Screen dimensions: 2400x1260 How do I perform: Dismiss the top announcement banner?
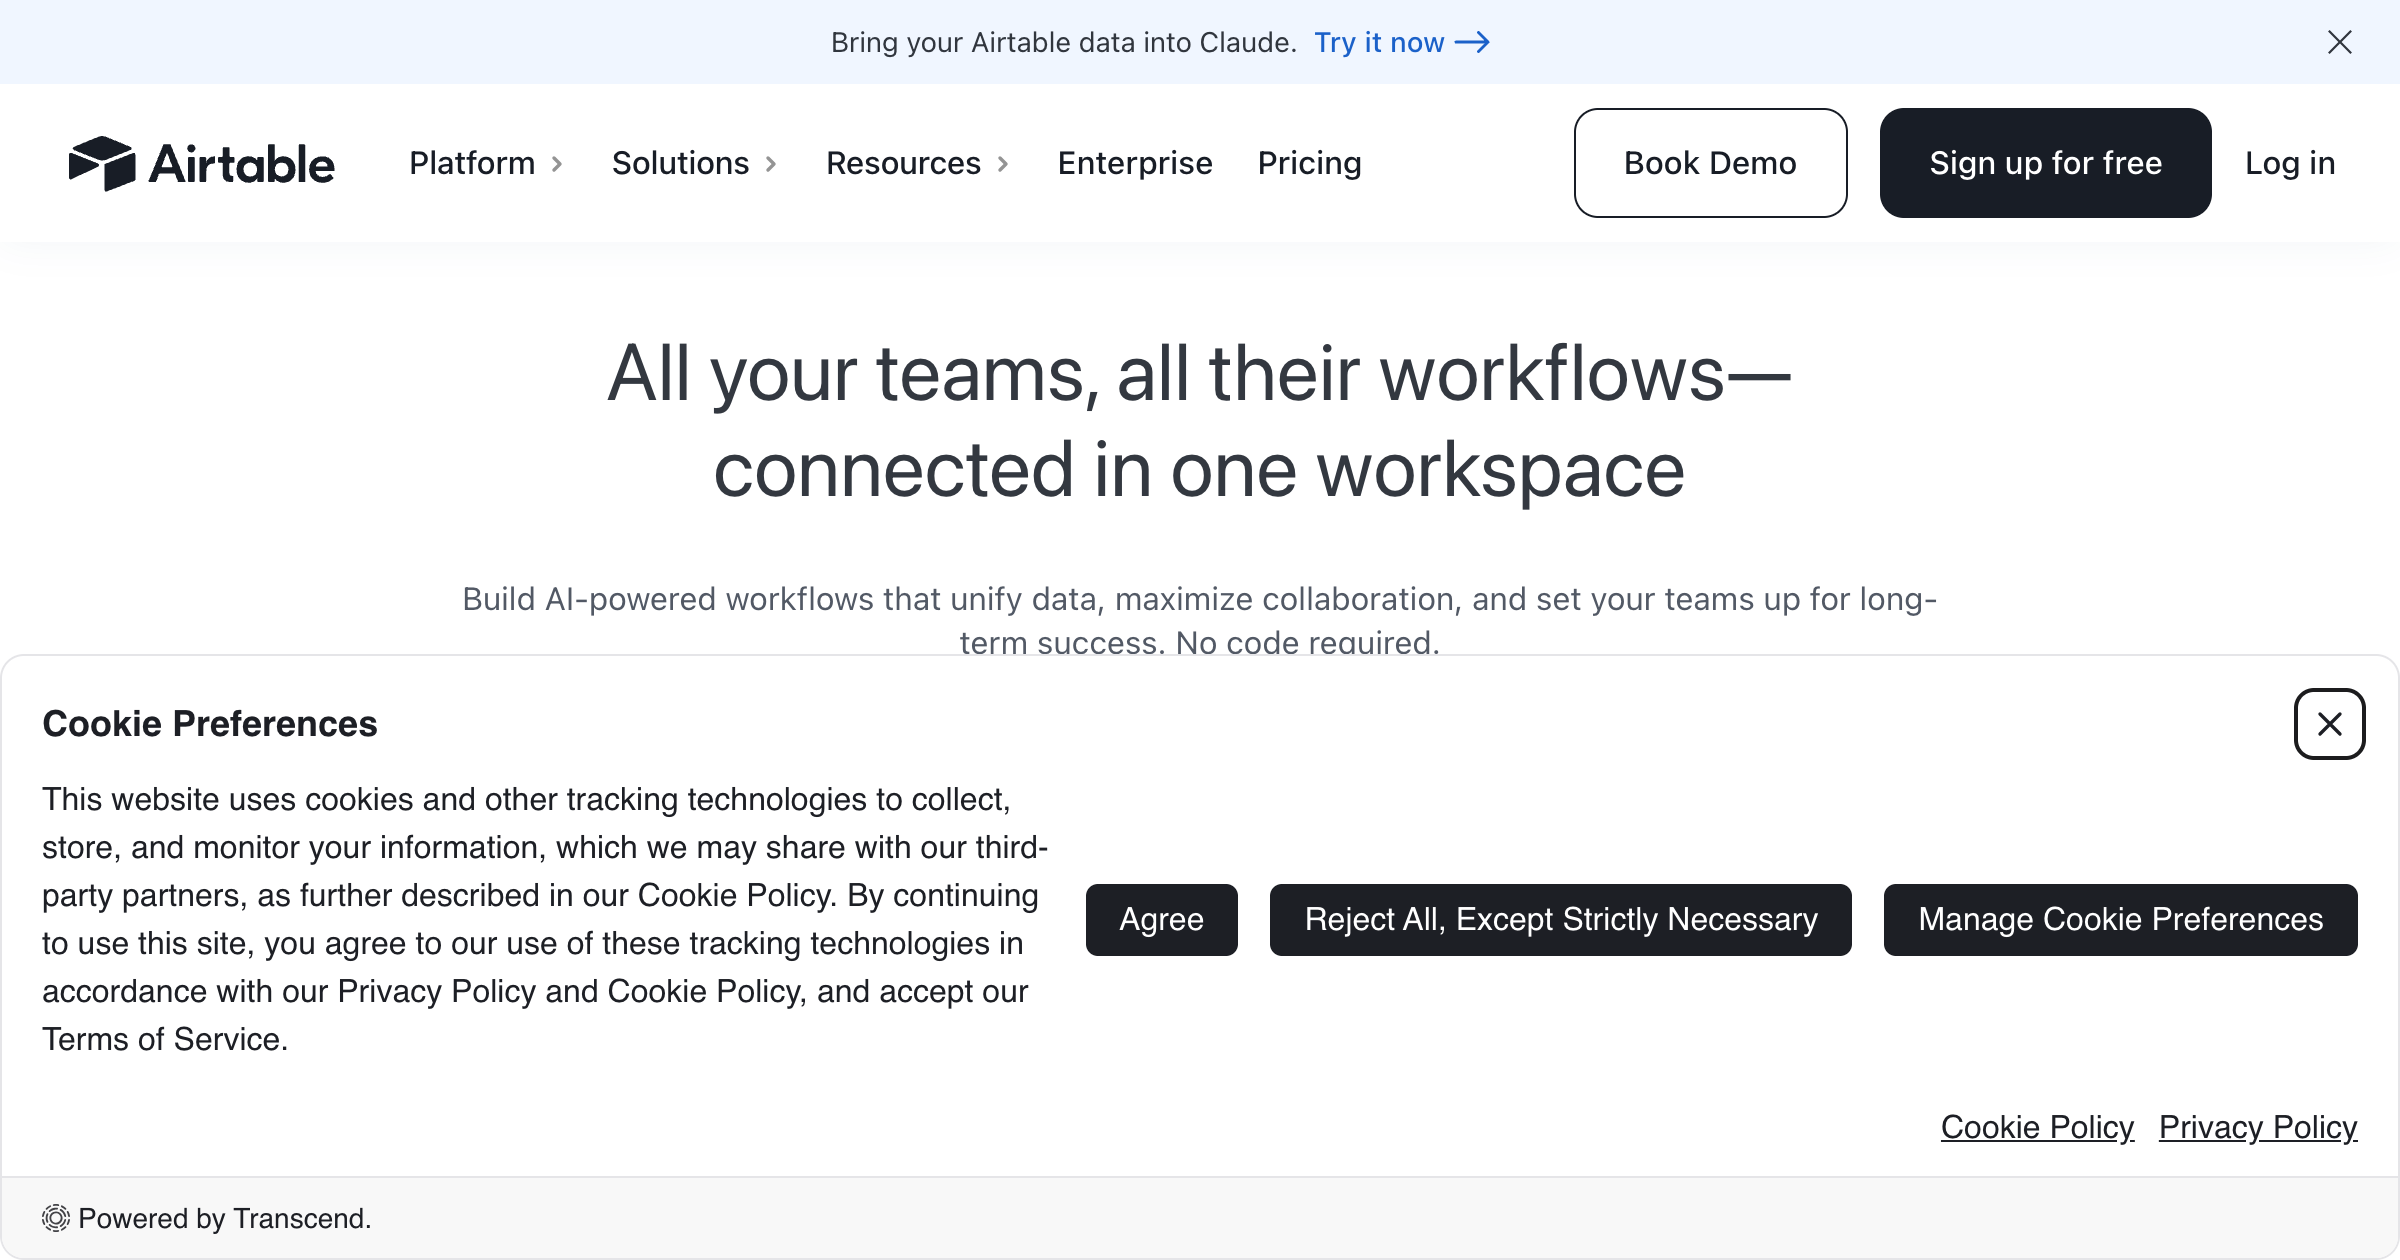click(x=2340, y=42)
